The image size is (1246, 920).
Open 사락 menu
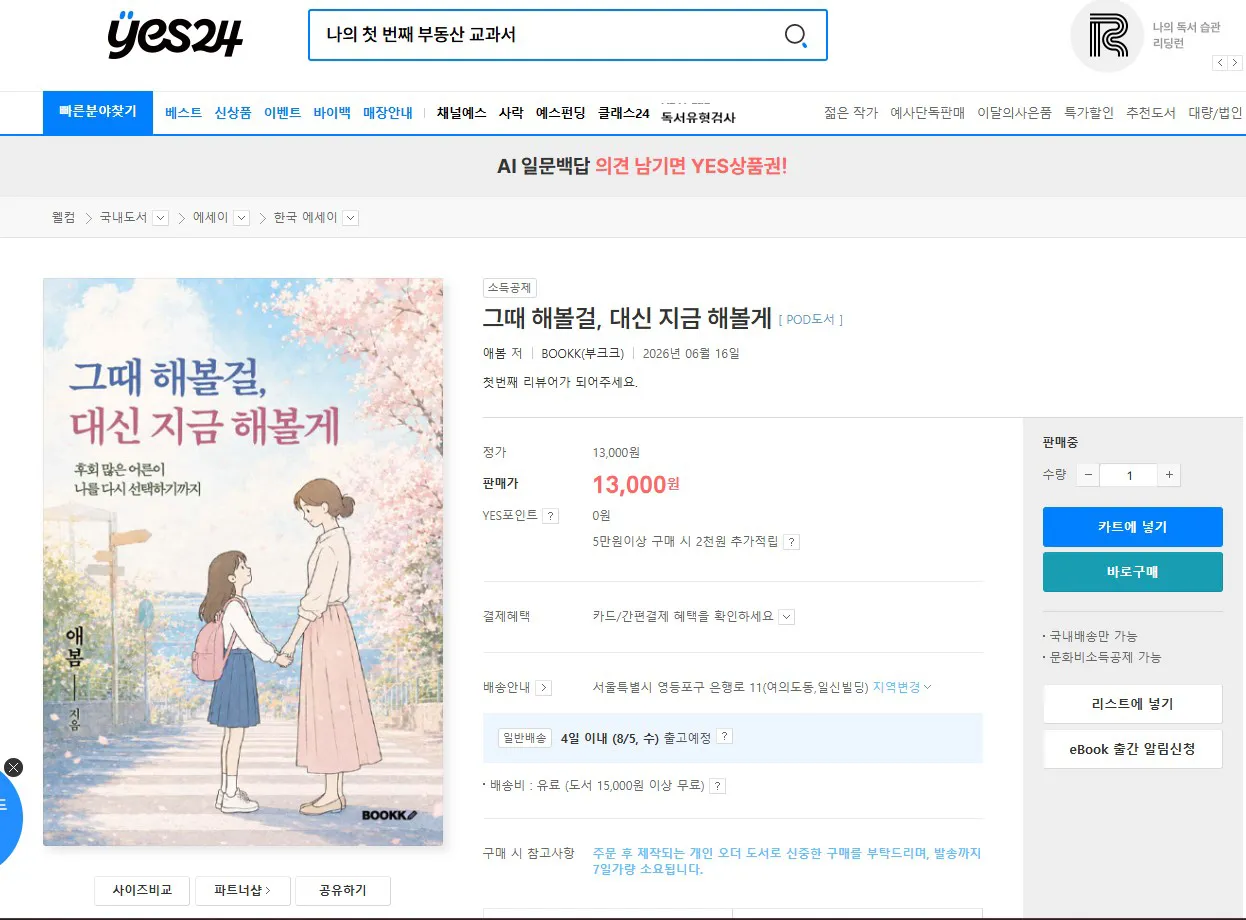511,113
